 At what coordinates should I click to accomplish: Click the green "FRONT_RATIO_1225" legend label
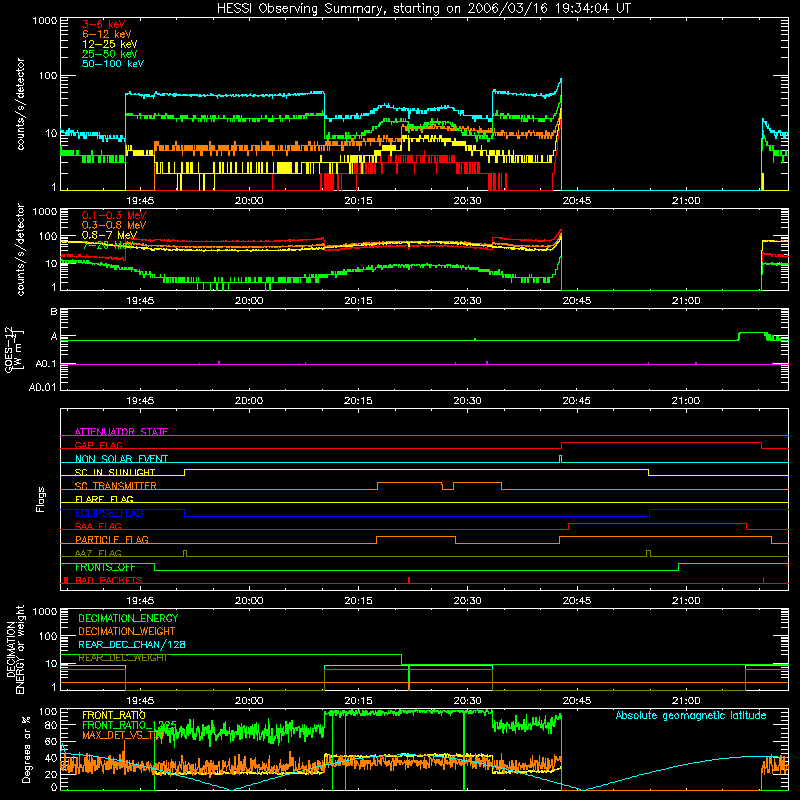[129, 725]
